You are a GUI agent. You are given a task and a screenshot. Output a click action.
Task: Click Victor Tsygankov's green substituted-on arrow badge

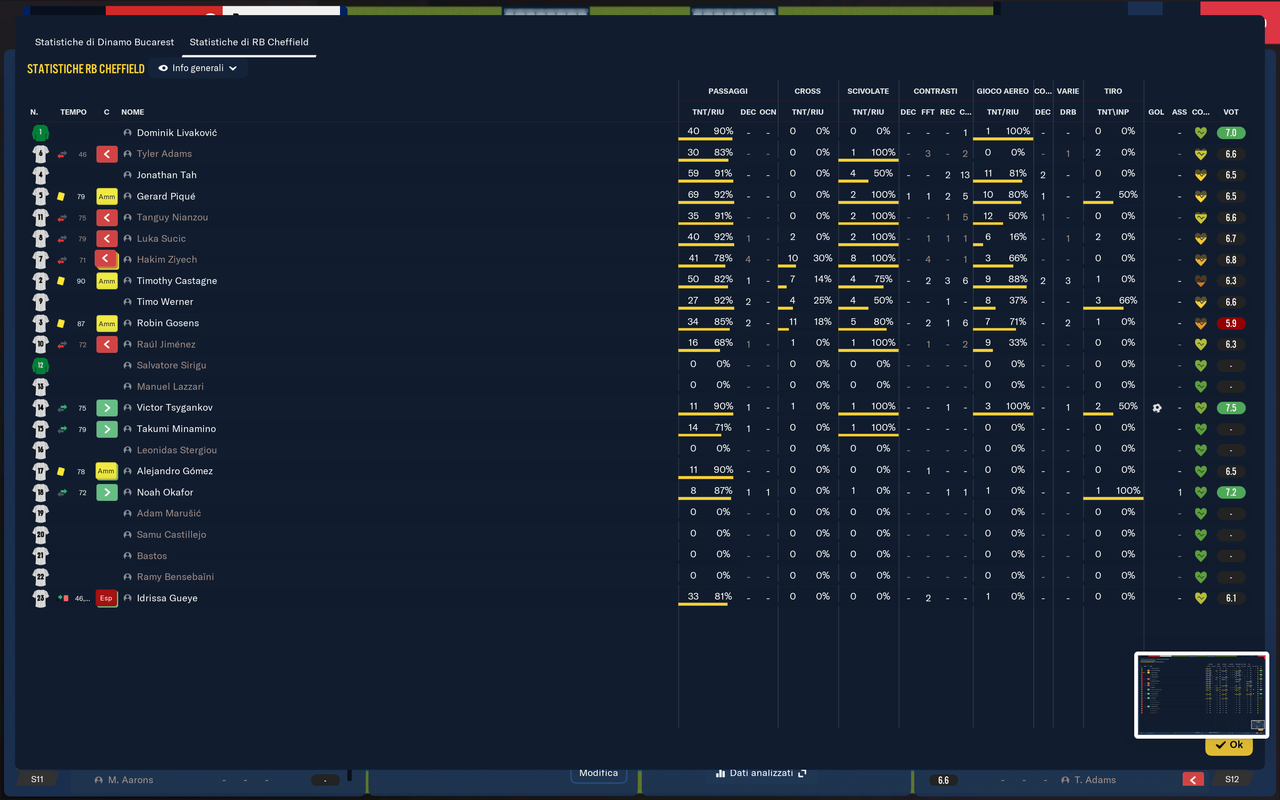107,408
